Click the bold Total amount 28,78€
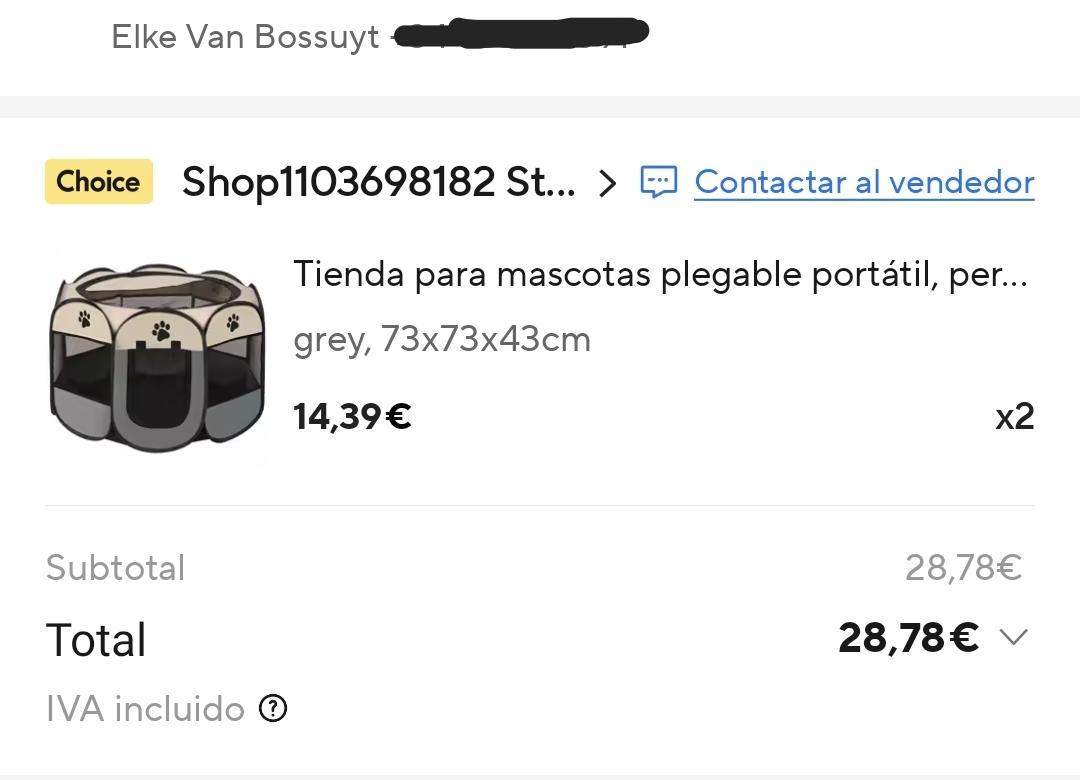Image resolution: width=1080 pixels, height=780 pixels. pyautogui.click(x=908, y=637)
